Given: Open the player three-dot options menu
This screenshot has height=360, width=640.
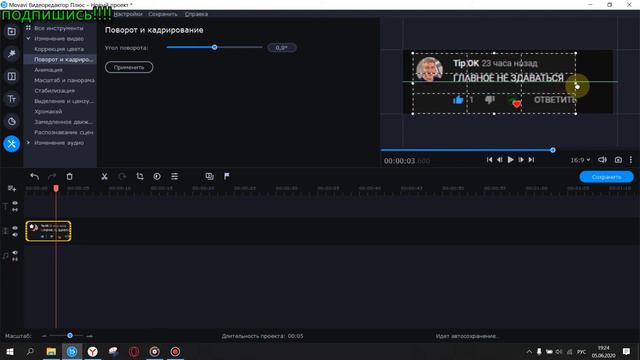Looking at the screenshot, I should coord(631,160).
